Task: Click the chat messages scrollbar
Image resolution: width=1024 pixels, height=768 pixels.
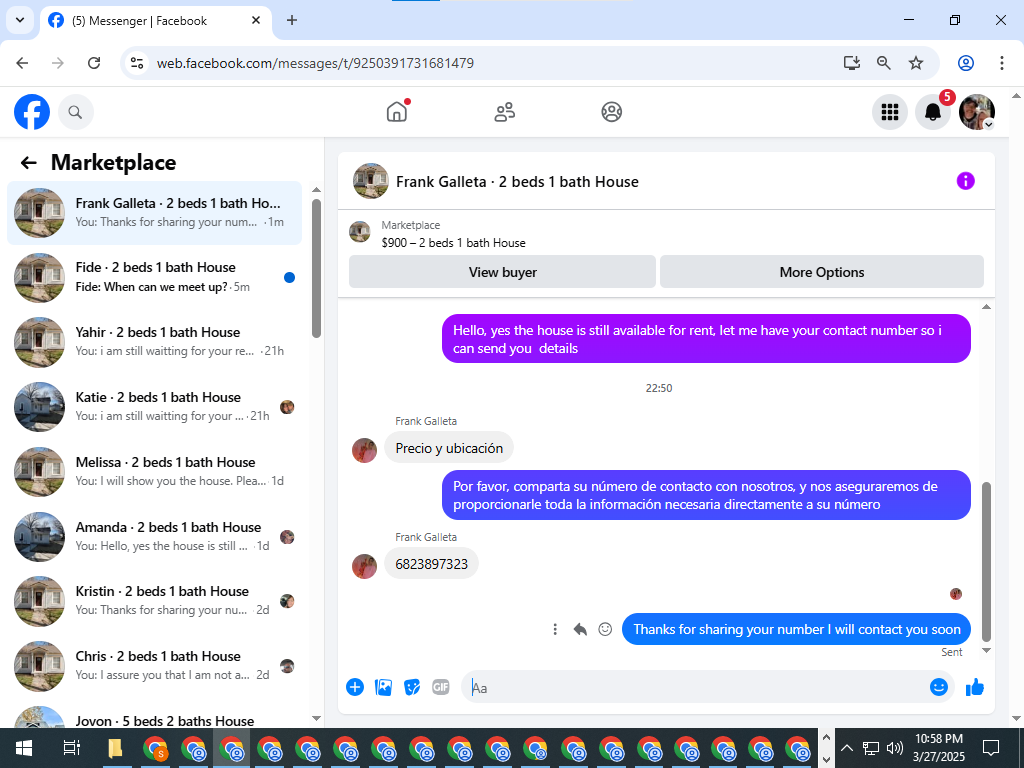Action: point(986,562)
